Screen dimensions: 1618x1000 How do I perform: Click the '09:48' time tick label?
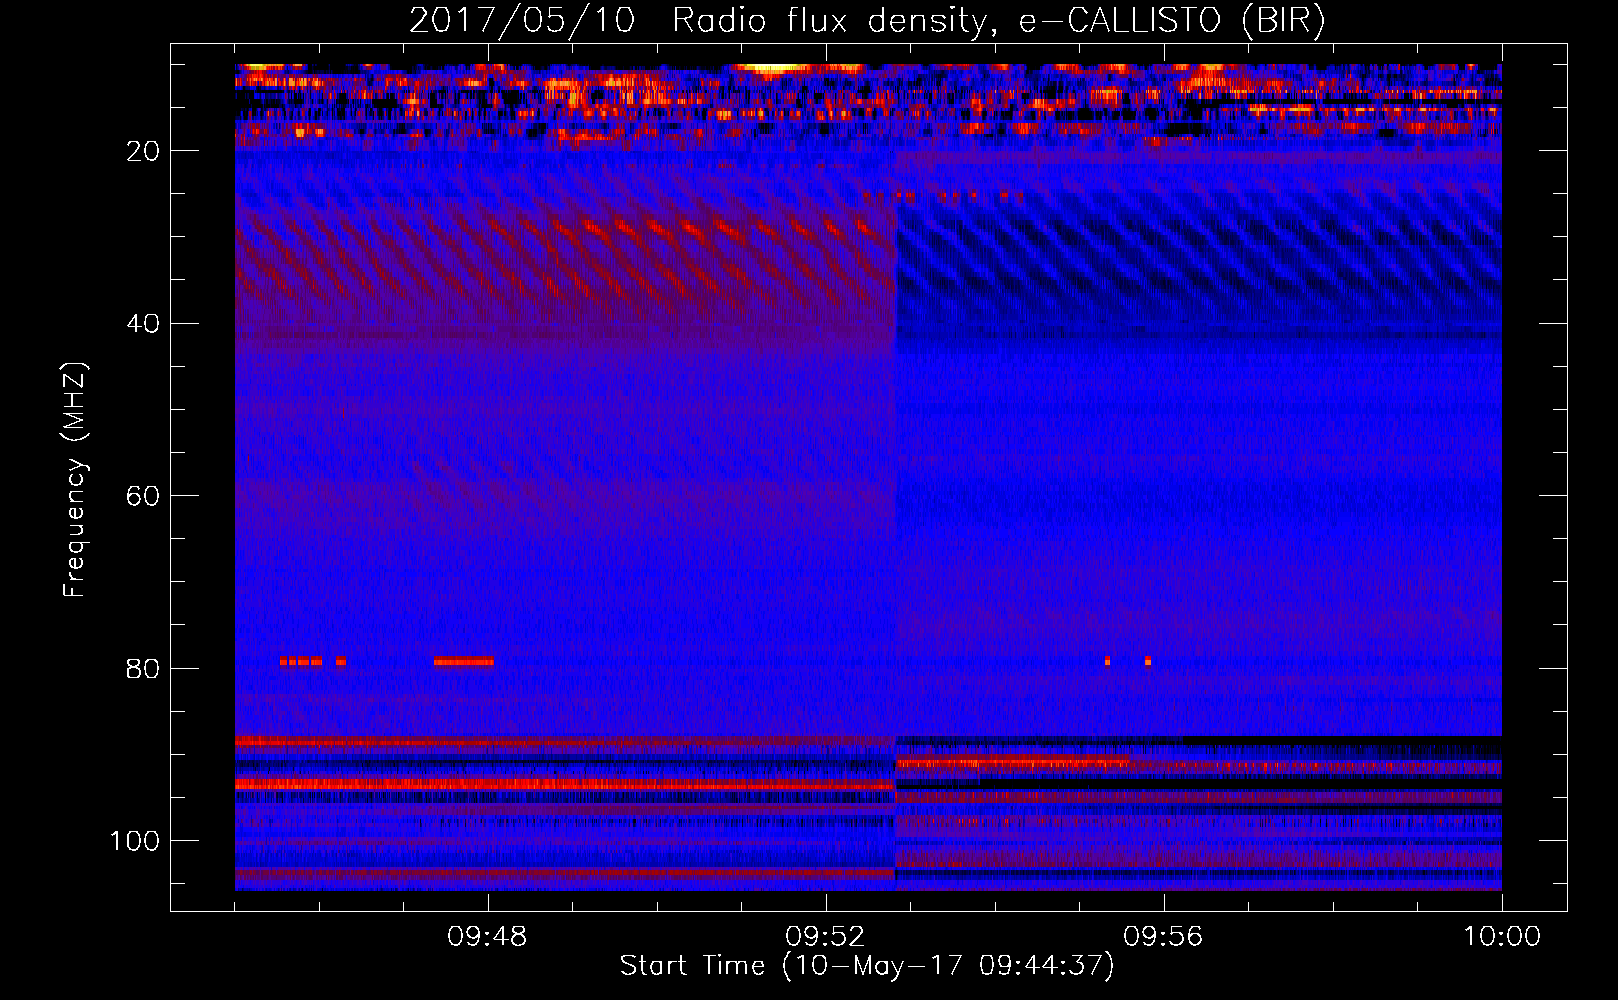pos(487,937)
